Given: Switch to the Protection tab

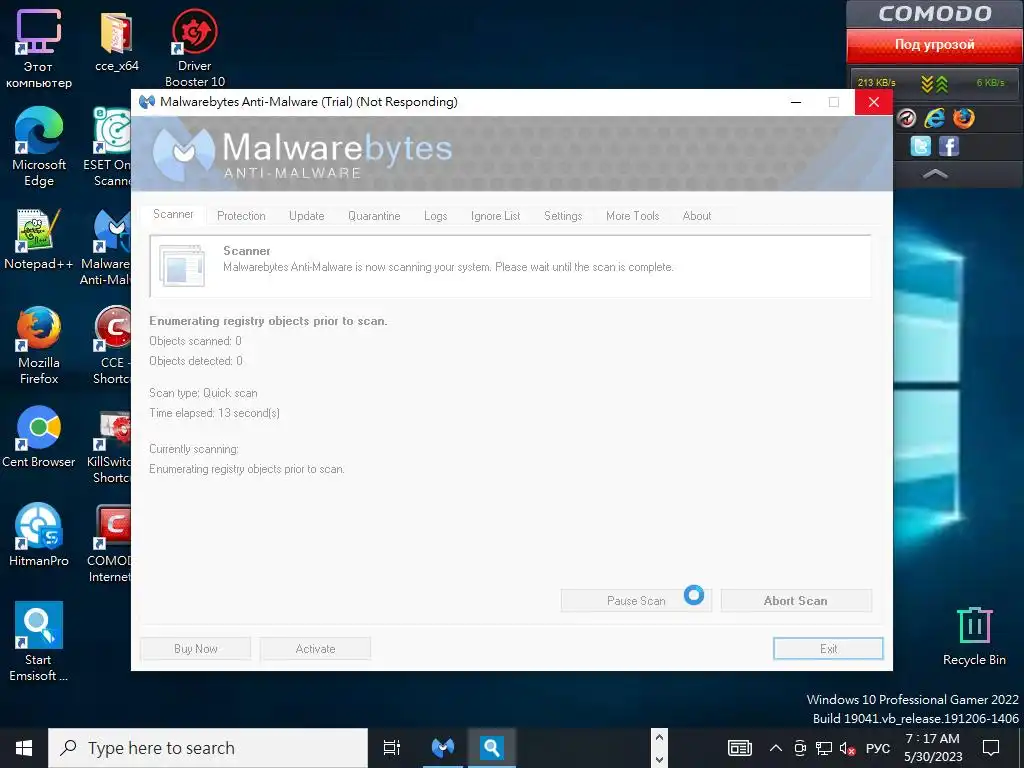Looking at the screenshot, I should pos(241,216).
